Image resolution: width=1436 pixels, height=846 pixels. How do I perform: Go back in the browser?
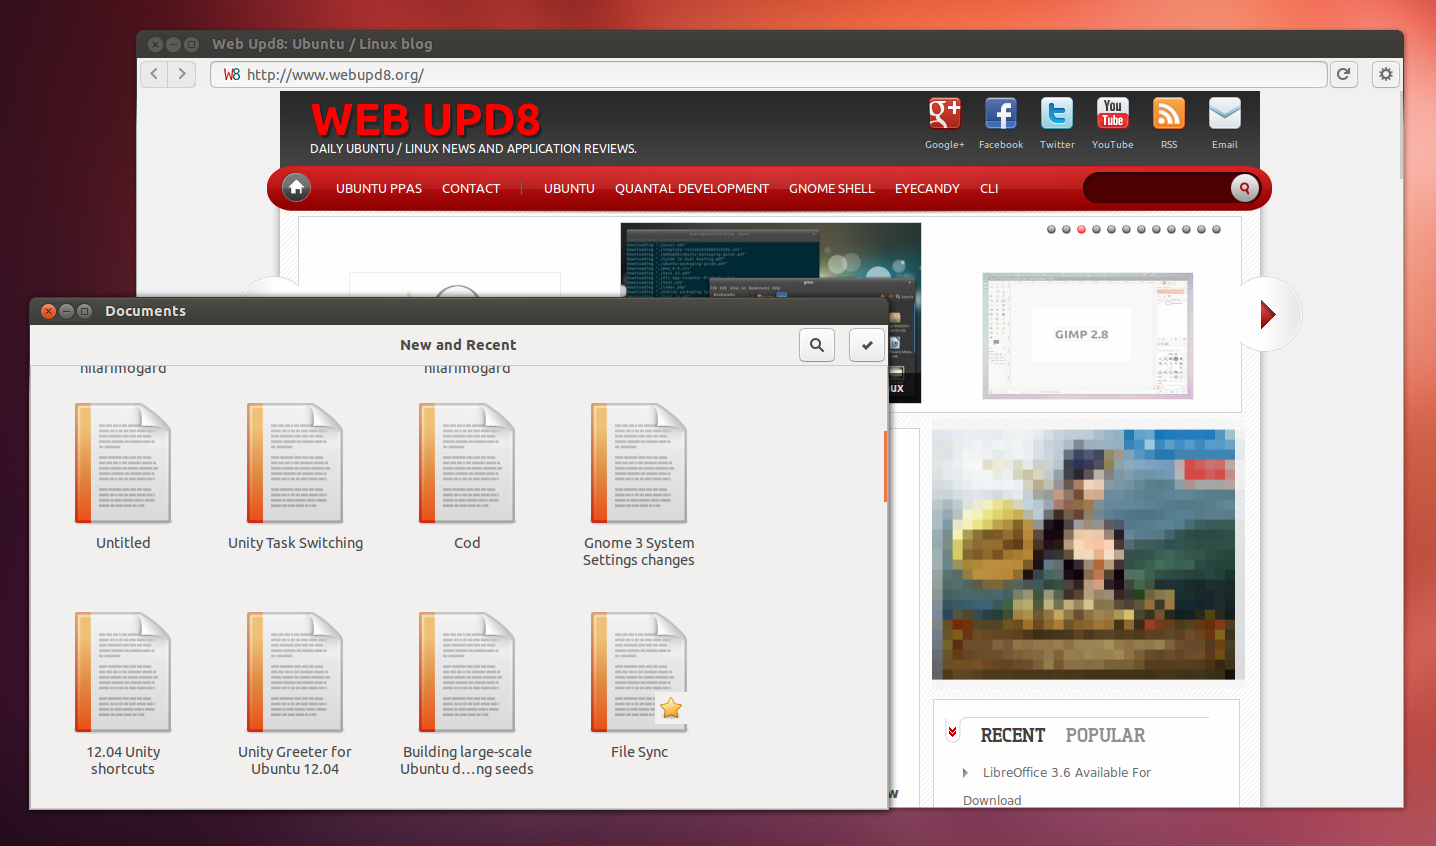[x=154, y=74]
